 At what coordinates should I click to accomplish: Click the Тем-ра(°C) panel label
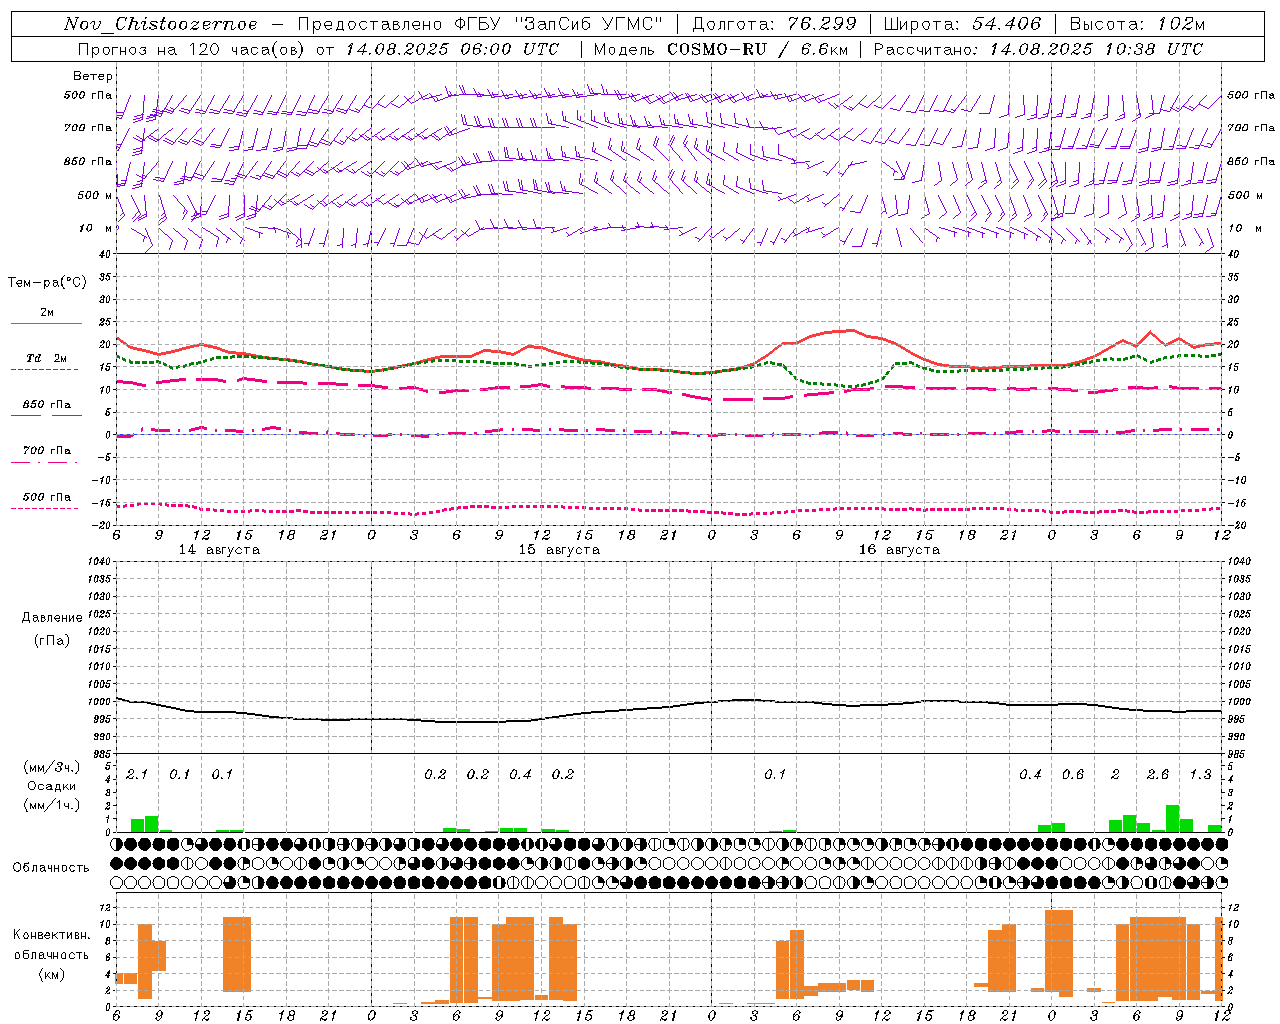pyautogui.click(x=47, y=283)
